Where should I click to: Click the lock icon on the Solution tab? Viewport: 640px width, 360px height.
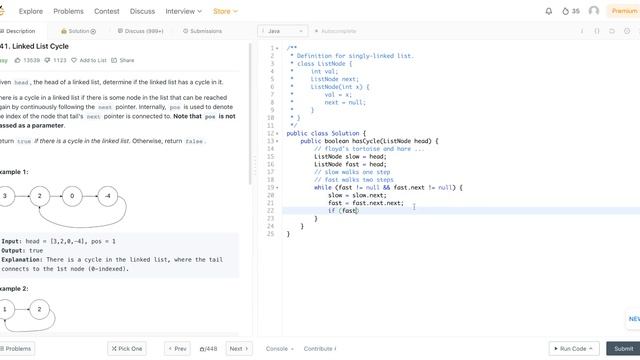point(64,31)
